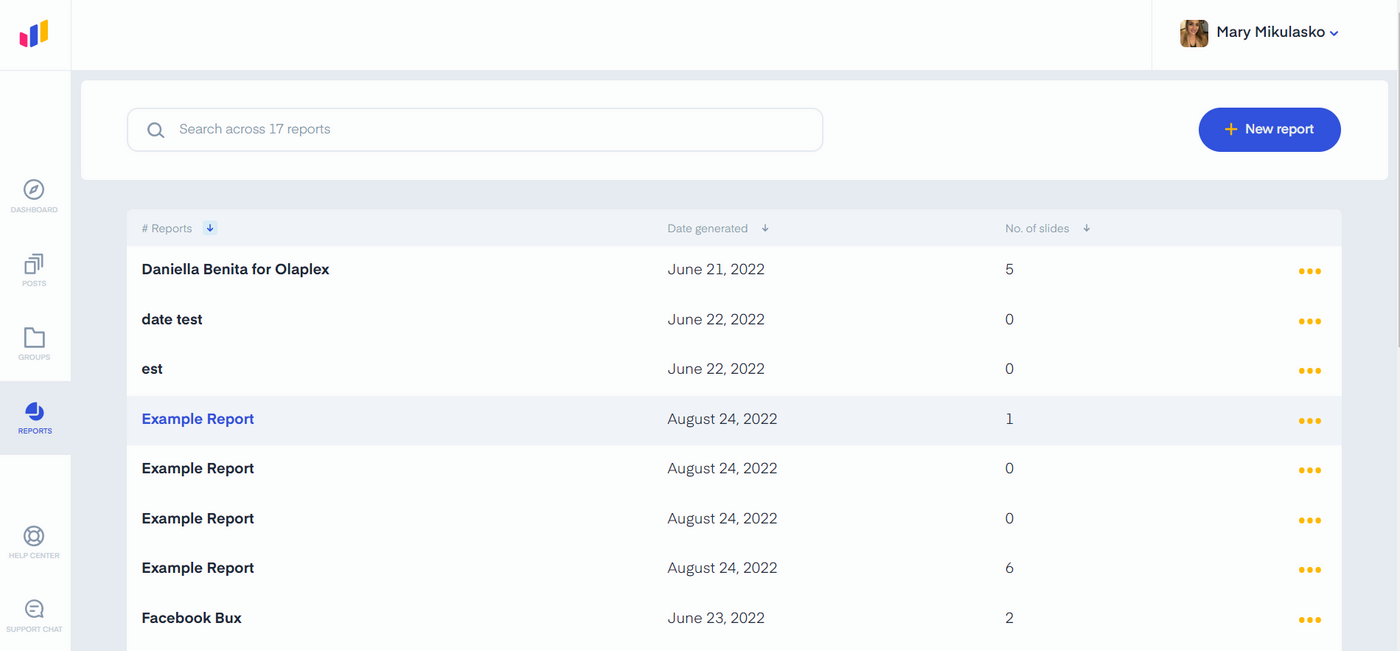This screenshot has width=1400, height=651.
Task: Open the Facebook Bux report
Action: (x=192, y=618)
